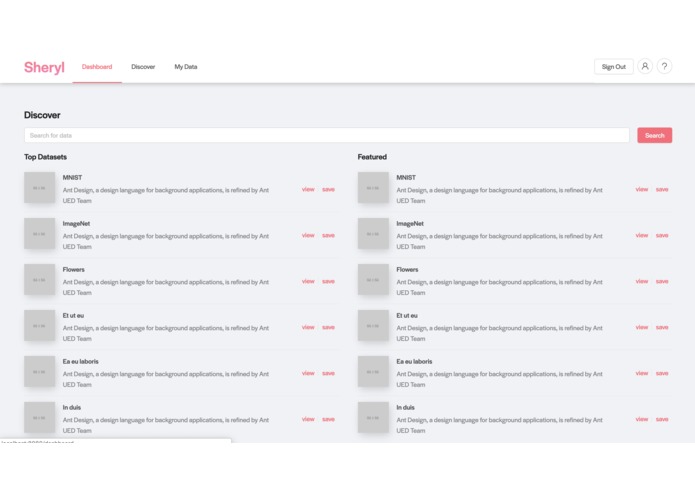
Task: Click In duis thumbnail in Top Datasets
Action: click(39, 418)
